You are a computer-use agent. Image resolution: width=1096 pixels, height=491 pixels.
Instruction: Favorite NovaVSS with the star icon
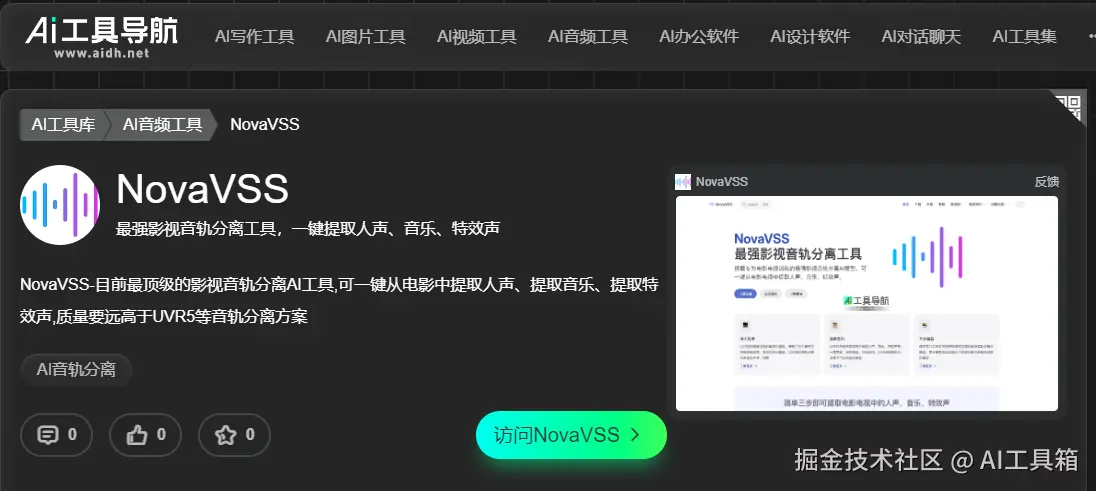(x=234, y=435)
